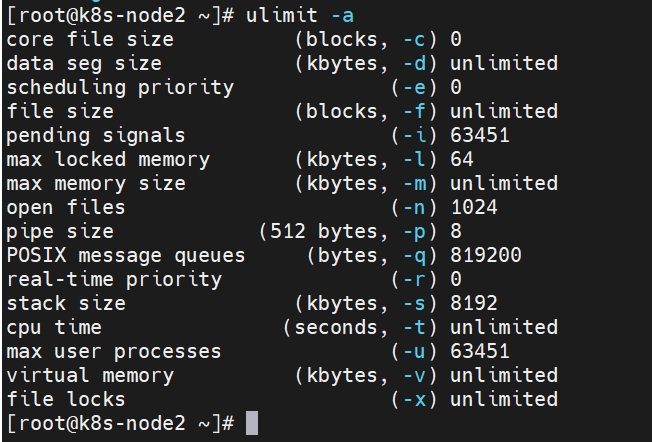The image size is (652, 442).
Task: Click the terminal cursor block at the prompt
Action: [252, 423]
